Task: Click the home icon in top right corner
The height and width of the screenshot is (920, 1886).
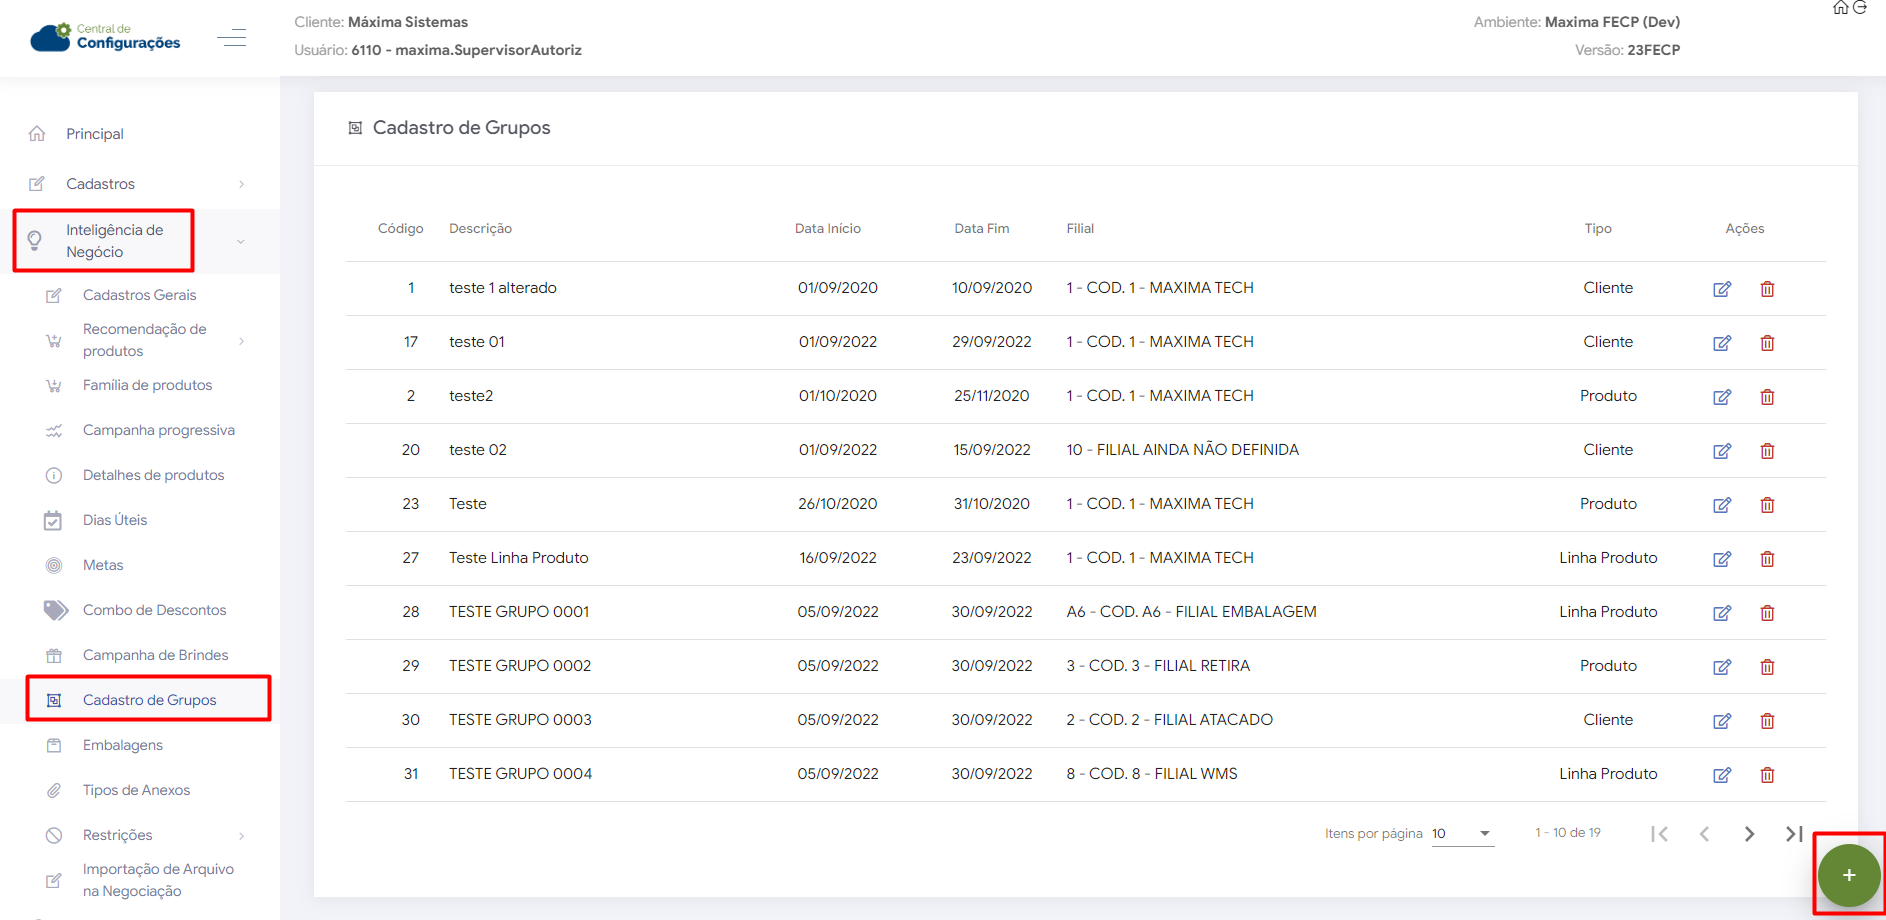Action: click(1840, 8)
